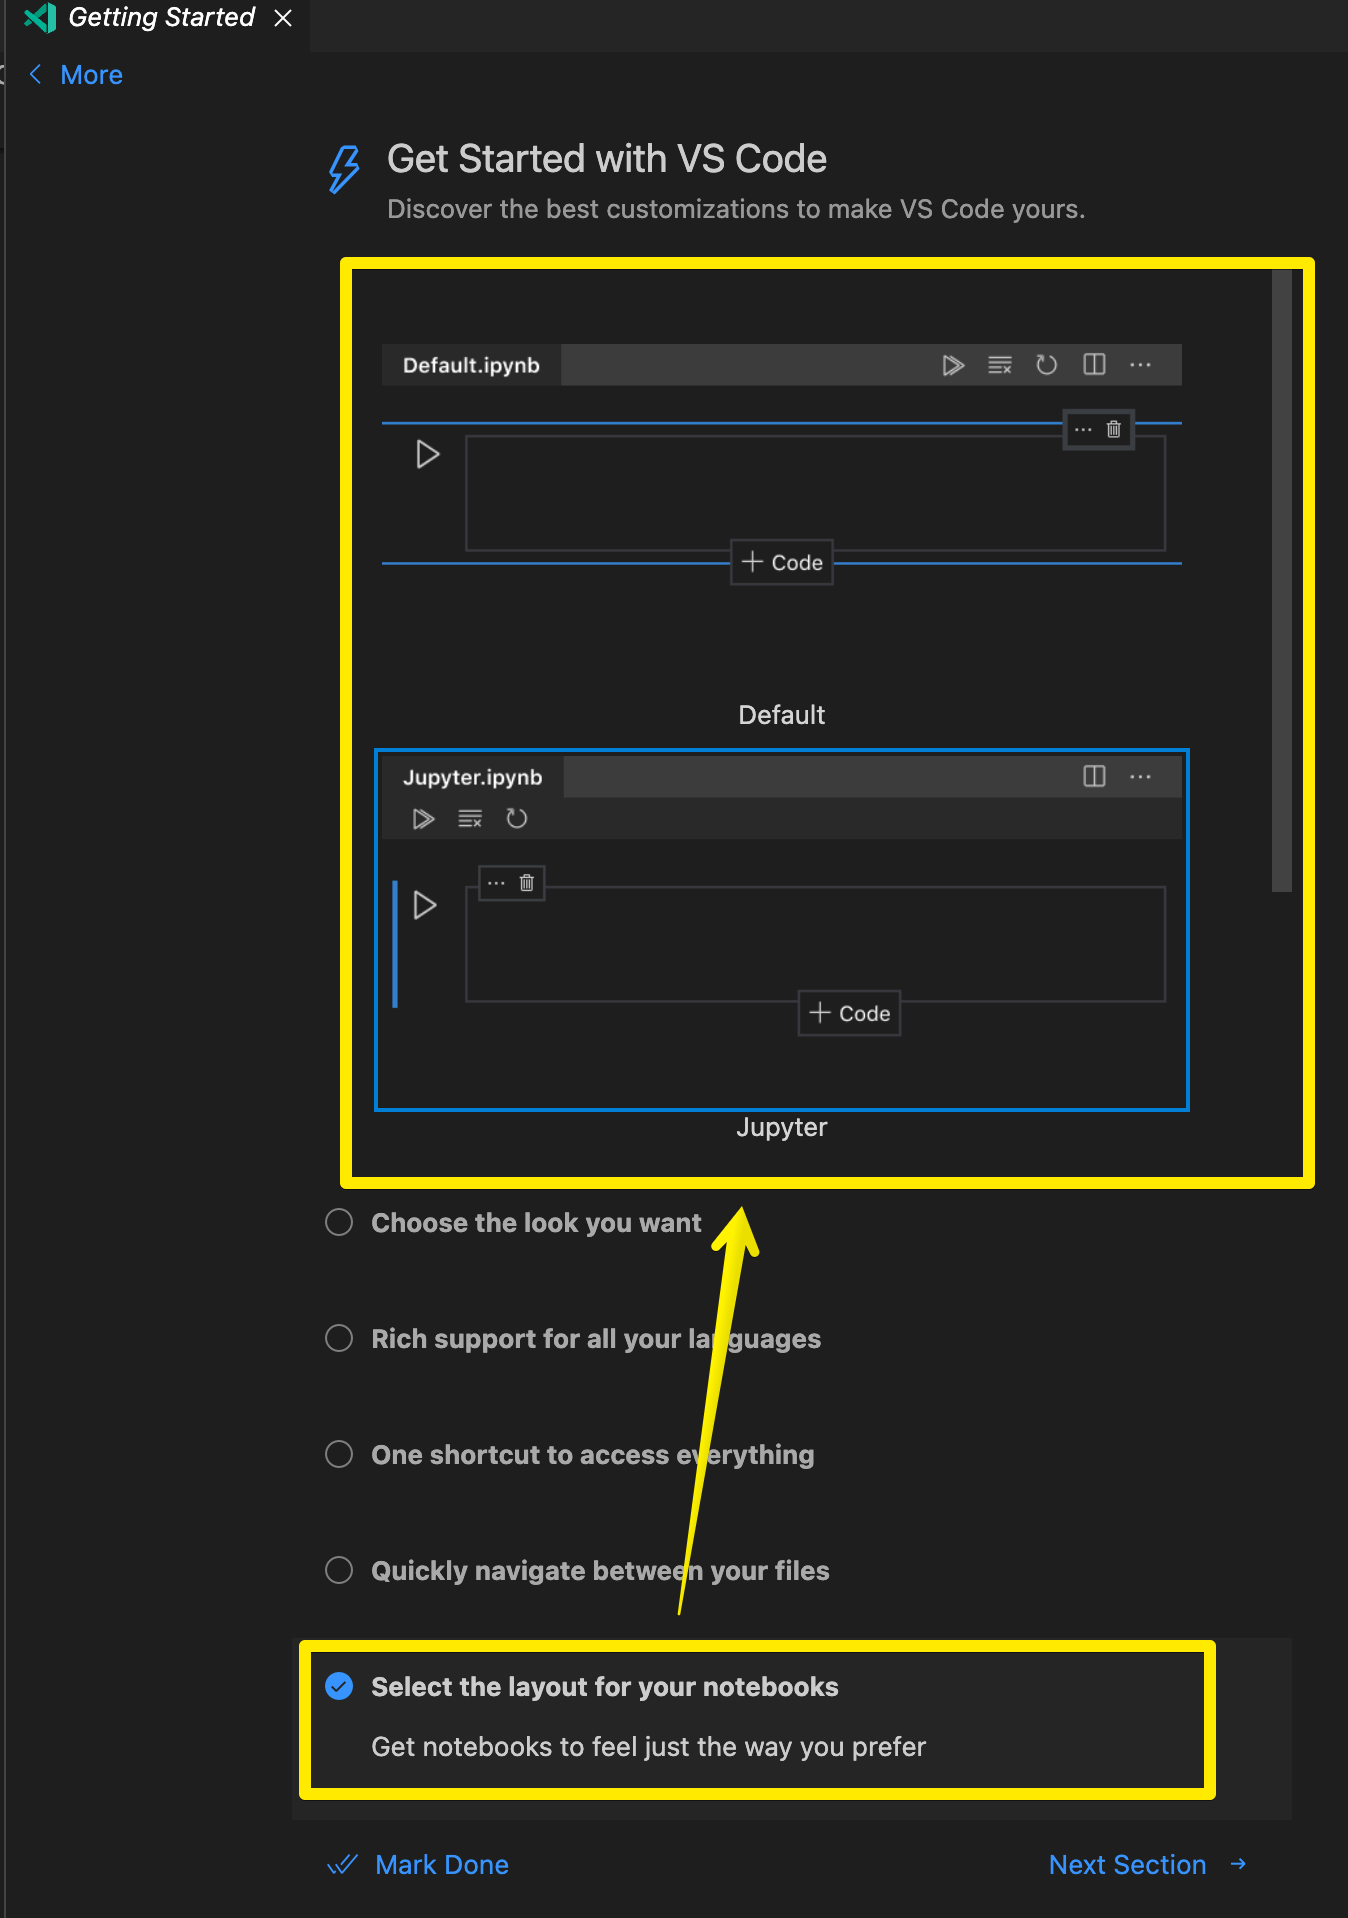Click the Clear Outputs icon in Default.ipynb toolbar
Screen dimensions: 1348x1918
coord(1000,365)
